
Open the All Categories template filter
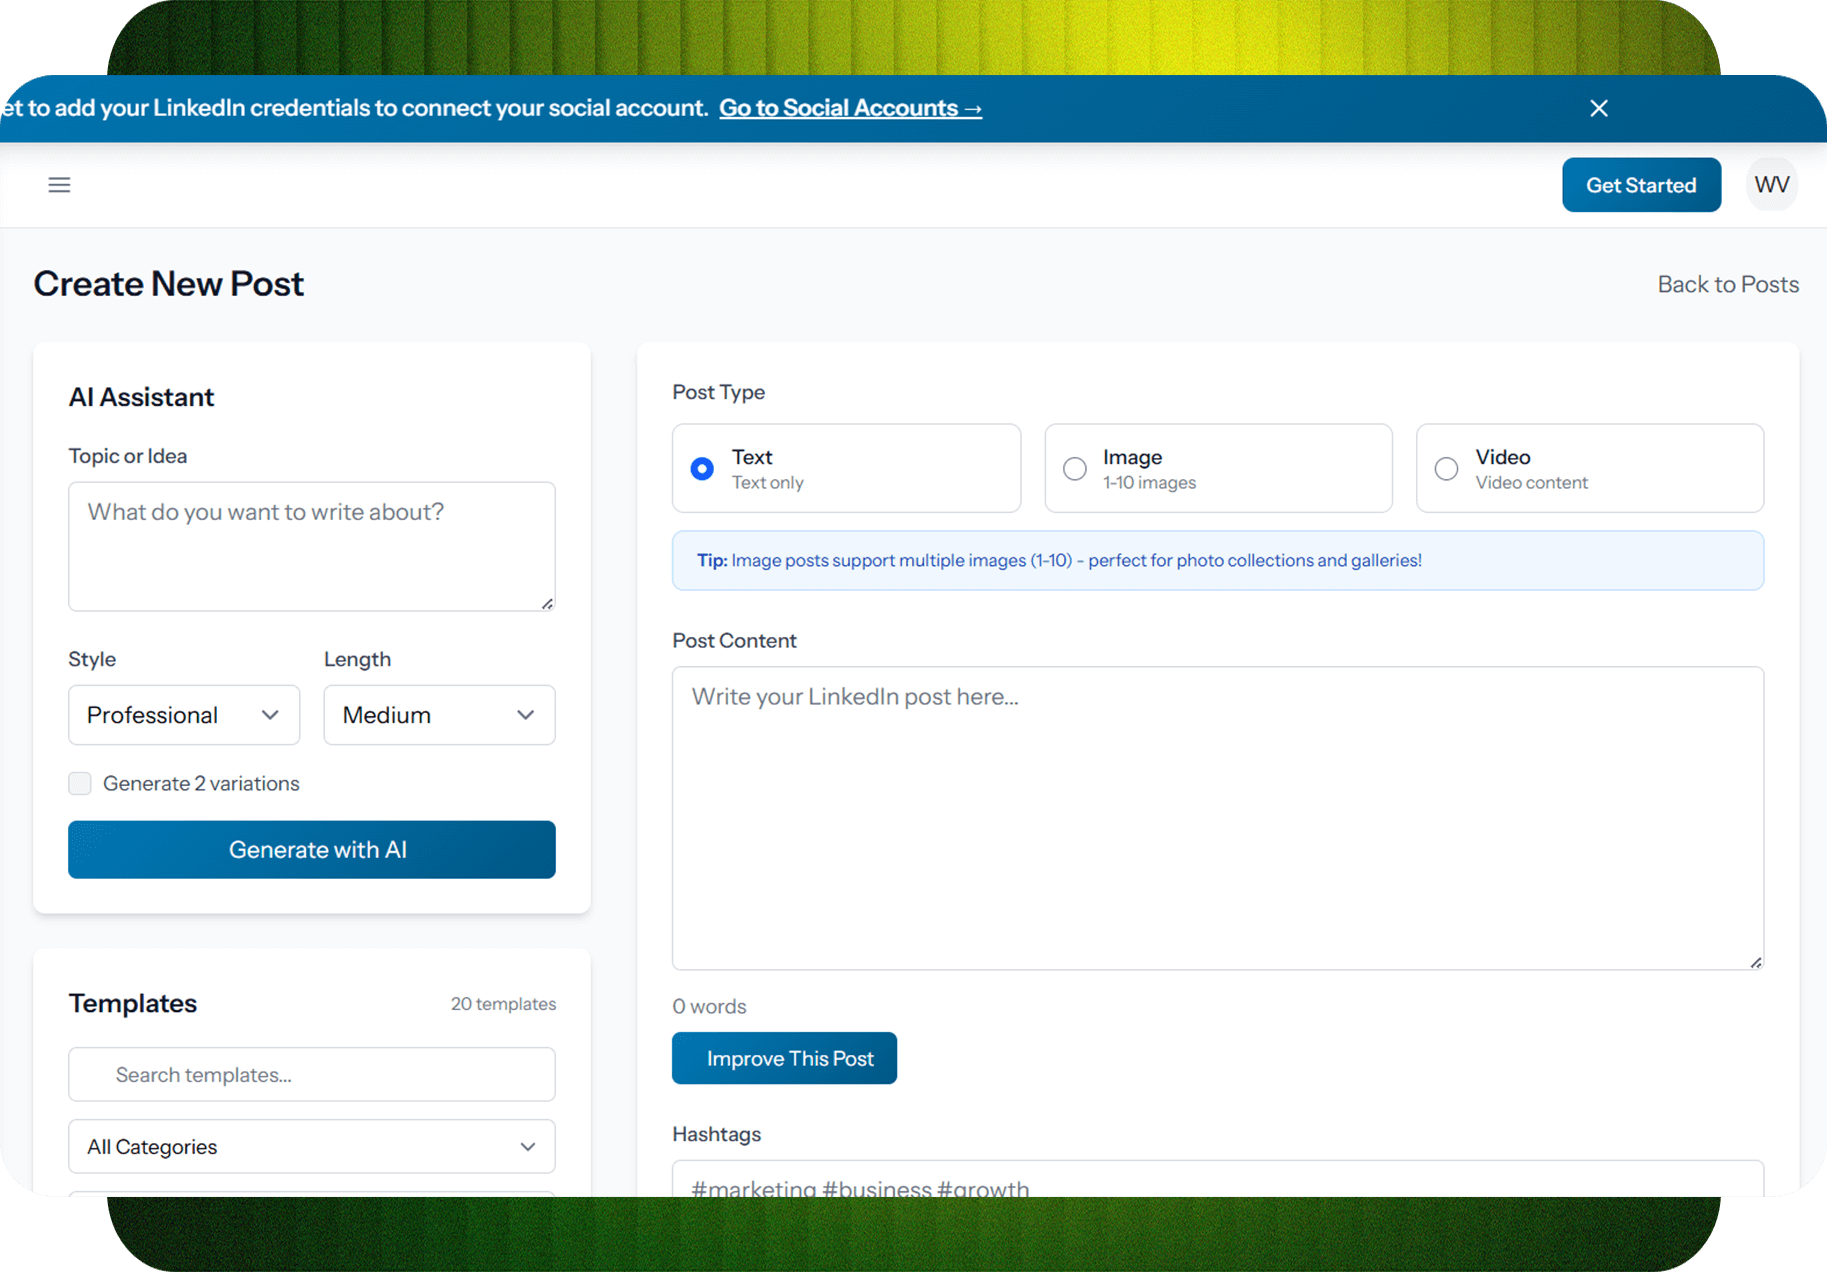(311, 1146)
